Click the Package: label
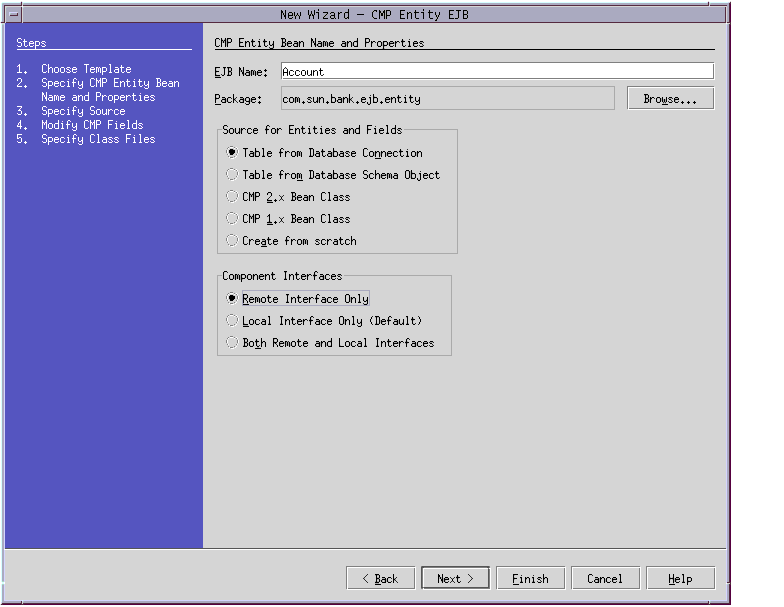Screen dimensions: 784x607 pyautogui.click(x=238, y=99)
